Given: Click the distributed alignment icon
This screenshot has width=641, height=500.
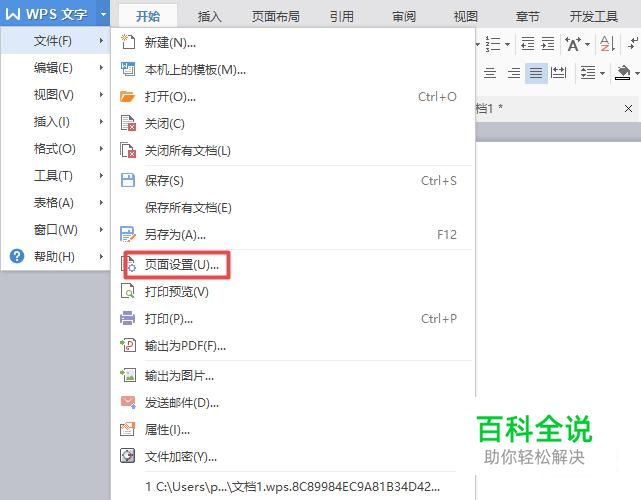Looking at the screenshot, I should (x=558, y=73).
